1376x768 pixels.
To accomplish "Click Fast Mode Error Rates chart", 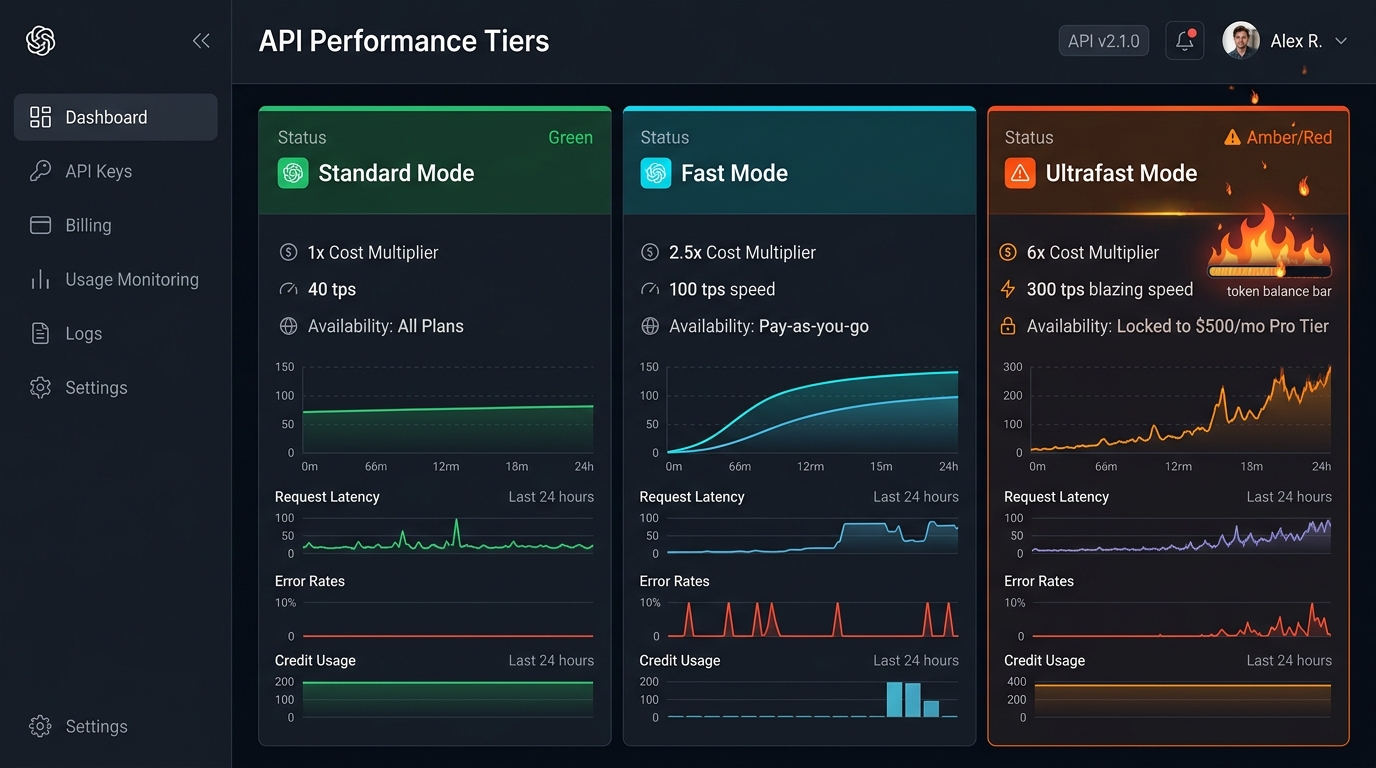I will tap(812, 619).
